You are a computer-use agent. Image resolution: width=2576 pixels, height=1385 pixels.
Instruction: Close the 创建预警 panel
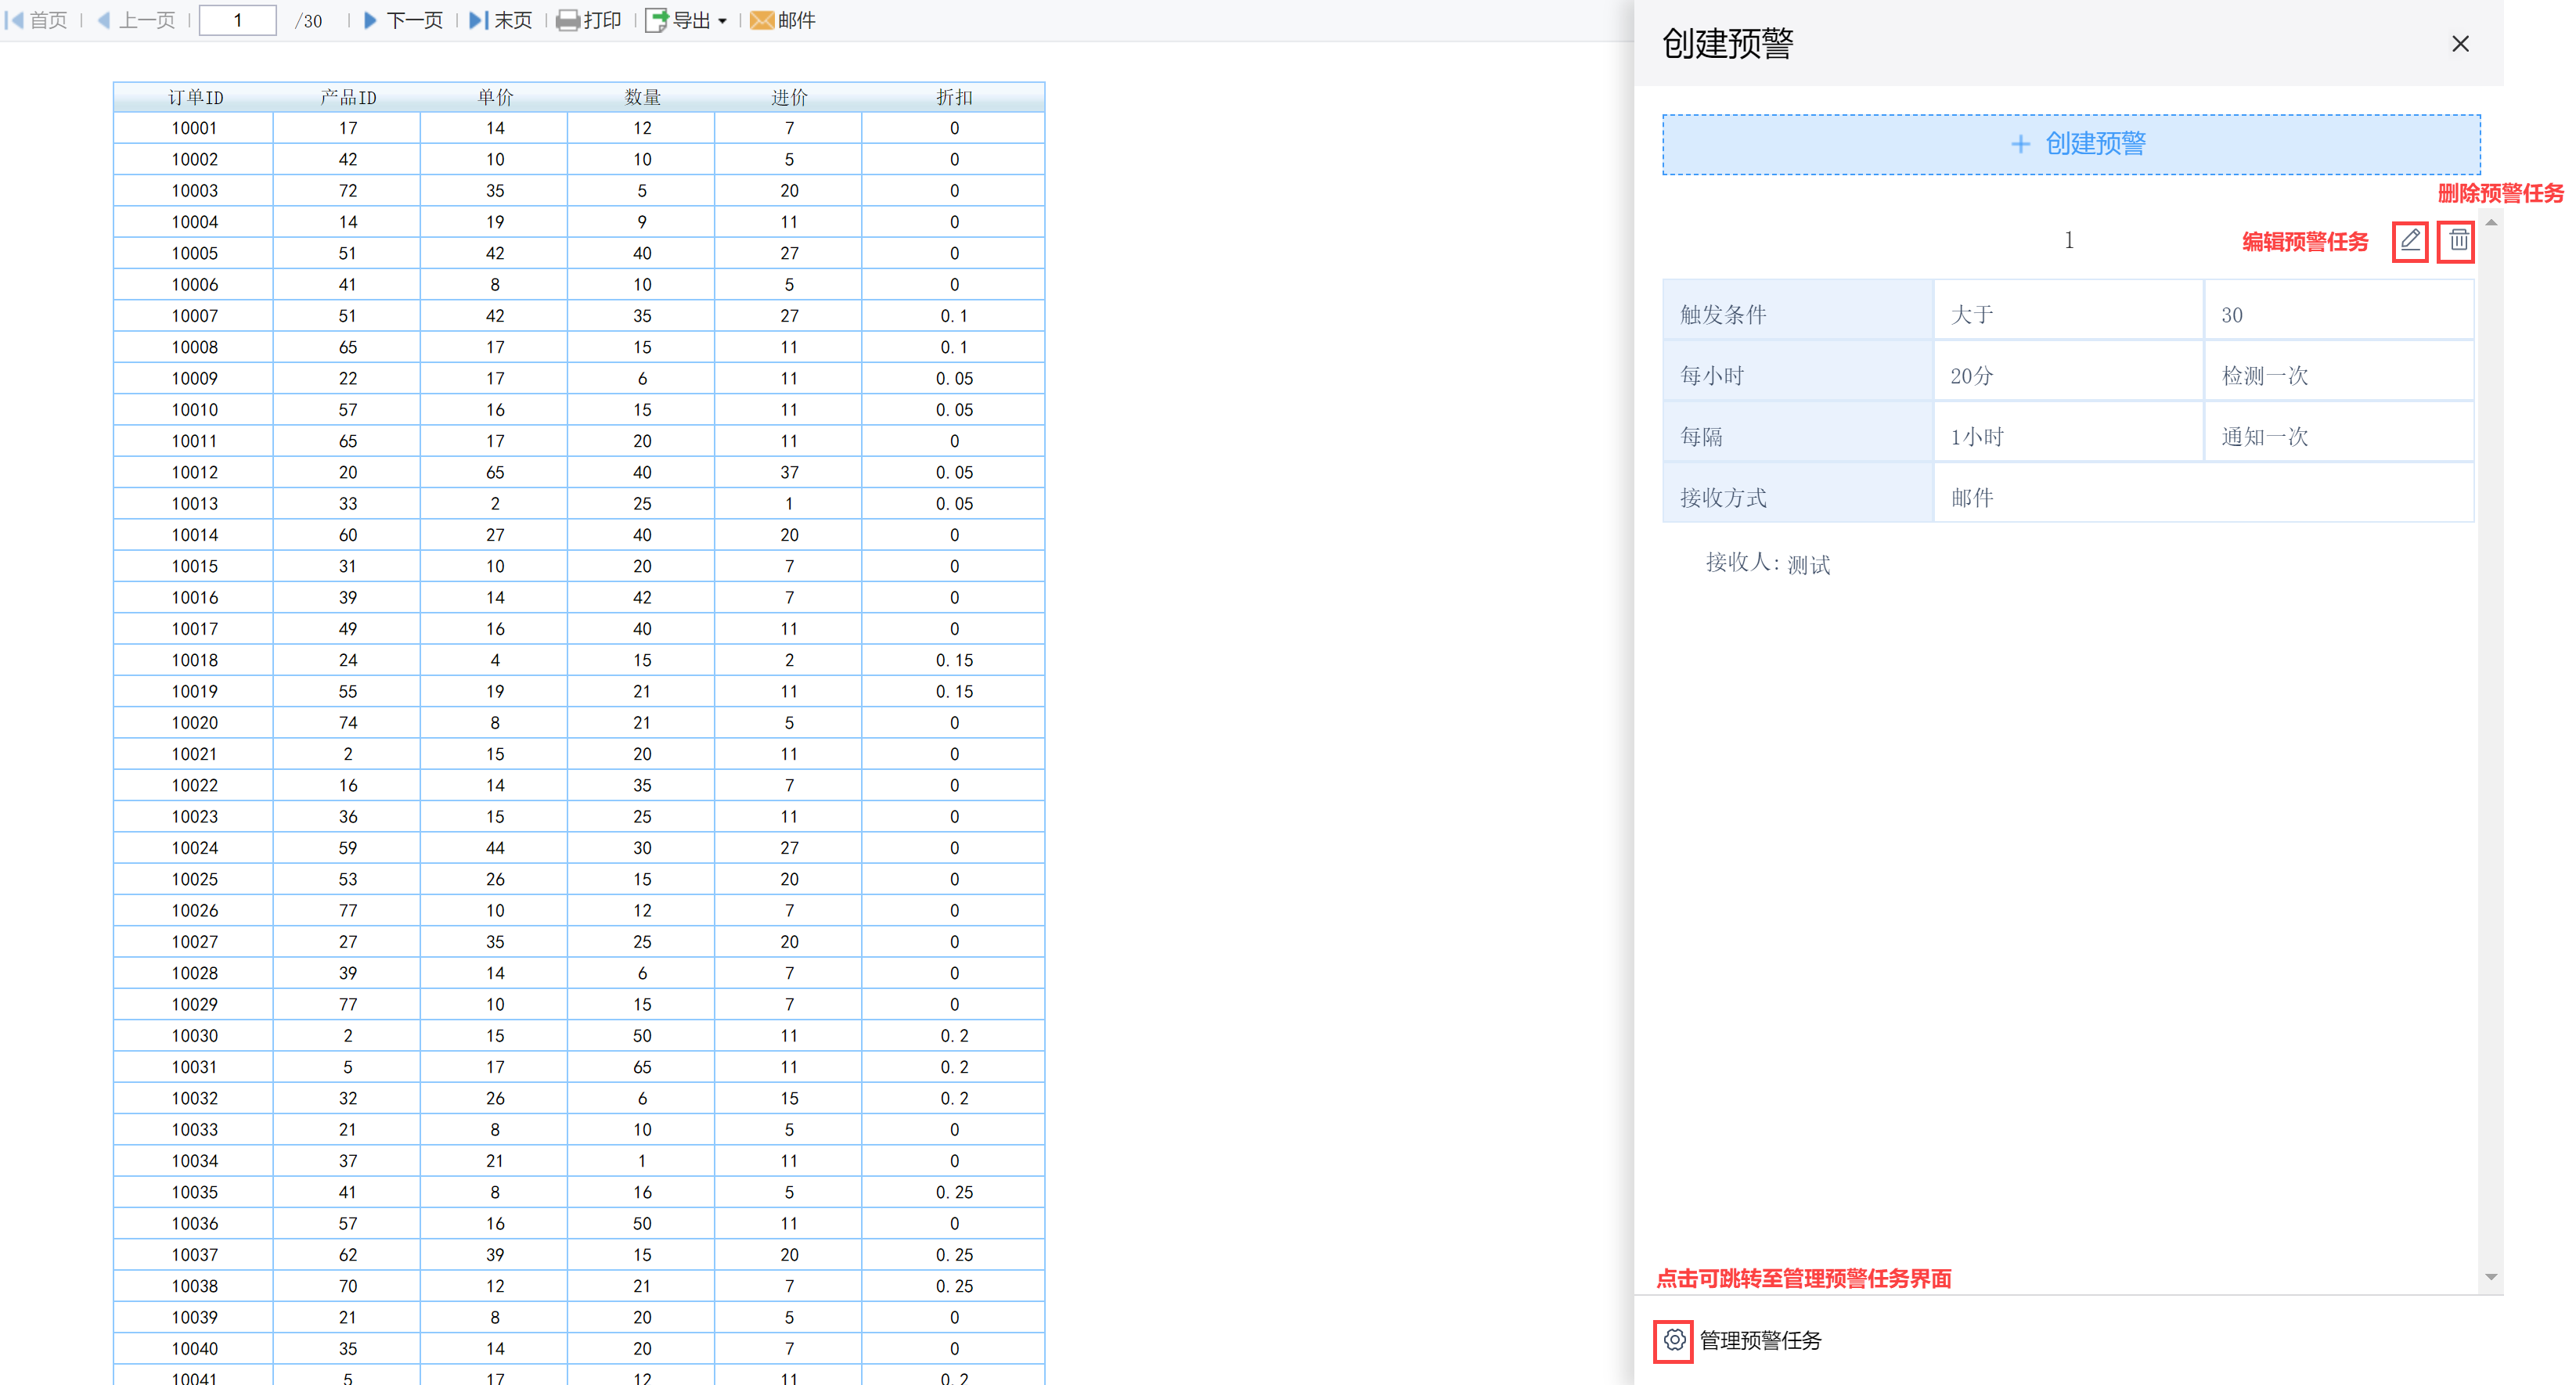(2459, 44)
